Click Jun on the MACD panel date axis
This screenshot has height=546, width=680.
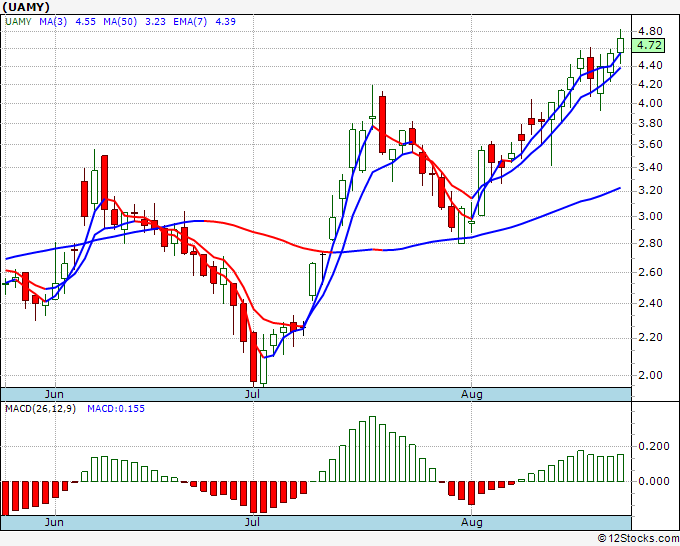[x=54, y=522]
